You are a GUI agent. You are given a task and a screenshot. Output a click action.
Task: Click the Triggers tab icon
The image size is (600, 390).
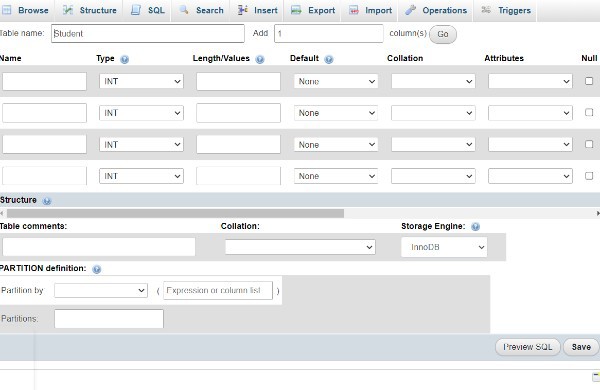coord(486,10)
